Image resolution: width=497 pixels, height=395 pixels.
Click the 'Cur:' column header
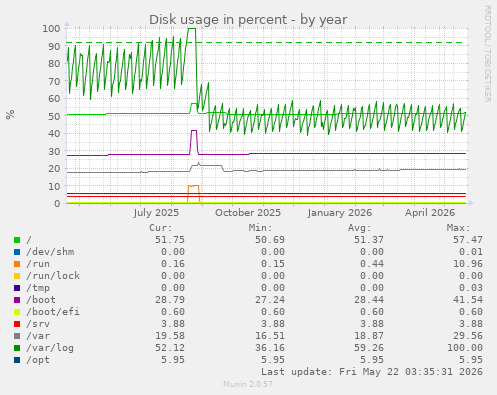tap(161, 228)
